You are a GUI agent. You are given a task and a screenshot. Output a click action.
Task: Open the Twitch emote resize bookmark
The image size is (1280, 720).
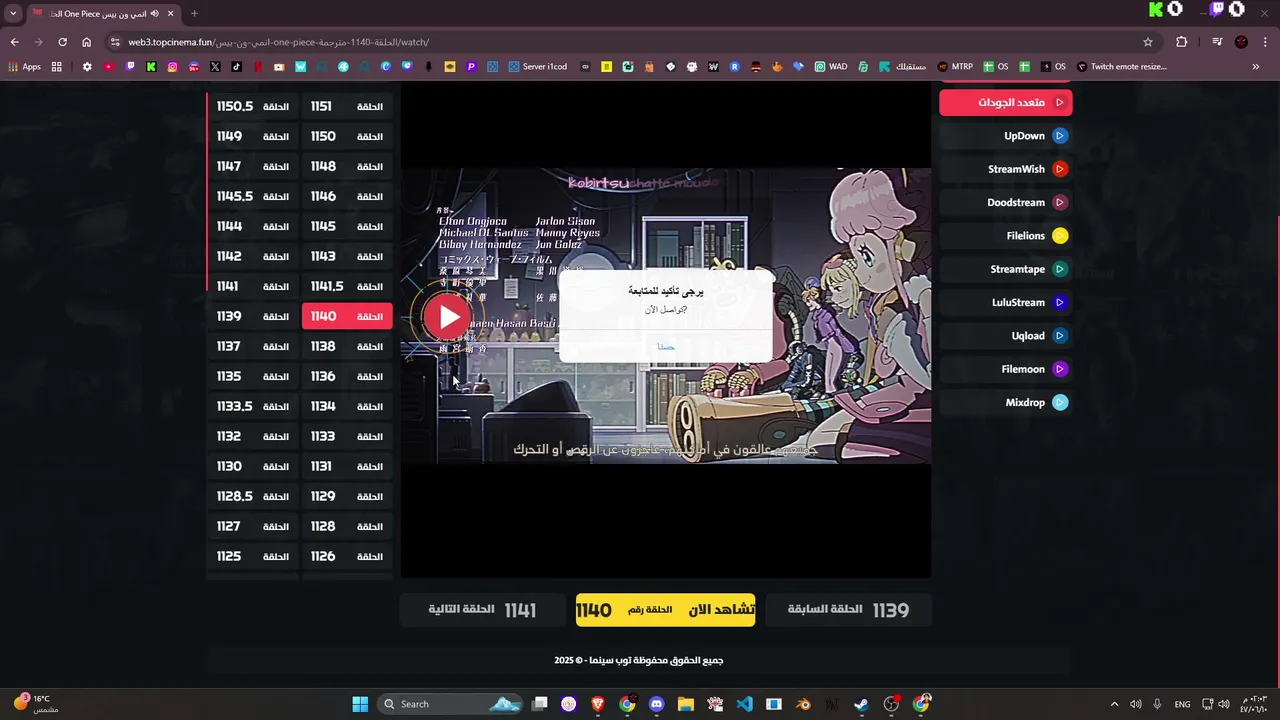[1121, 67]
